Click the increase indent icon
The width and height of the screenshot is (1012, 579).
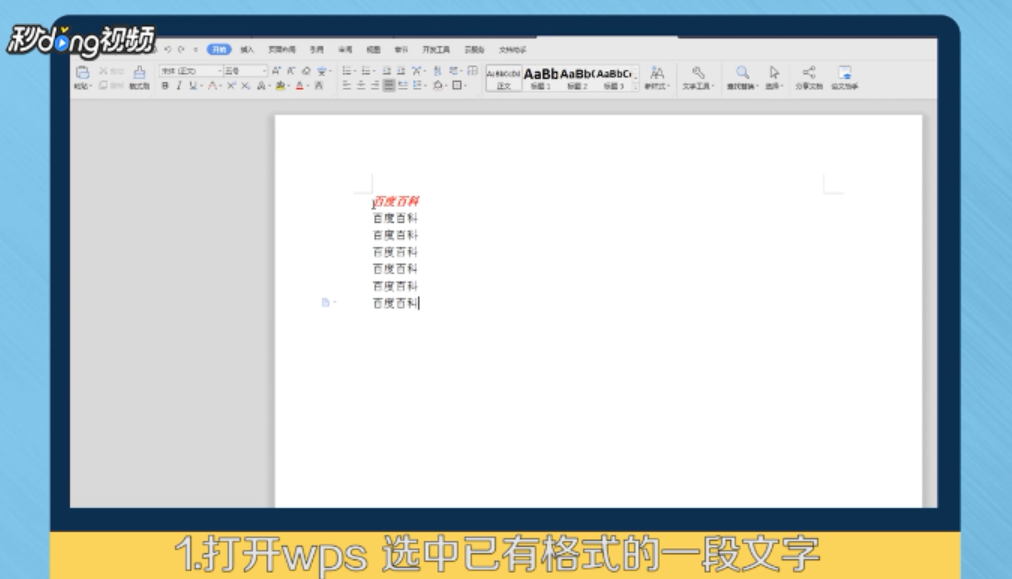[401, 71]
